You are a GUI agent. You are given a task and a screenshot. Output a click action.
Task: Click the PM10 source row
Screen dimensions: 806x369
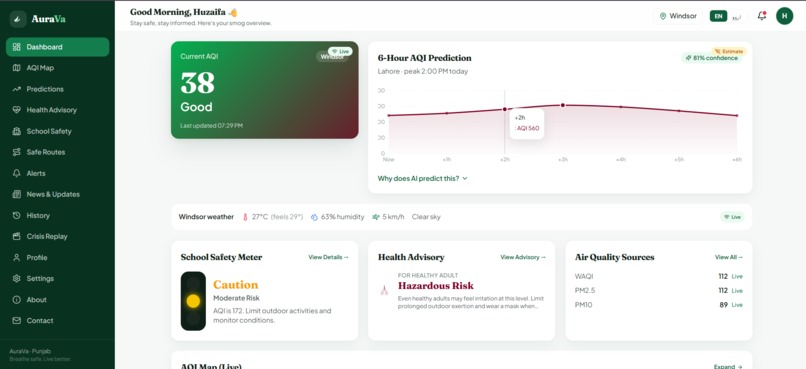pos(658,305)
